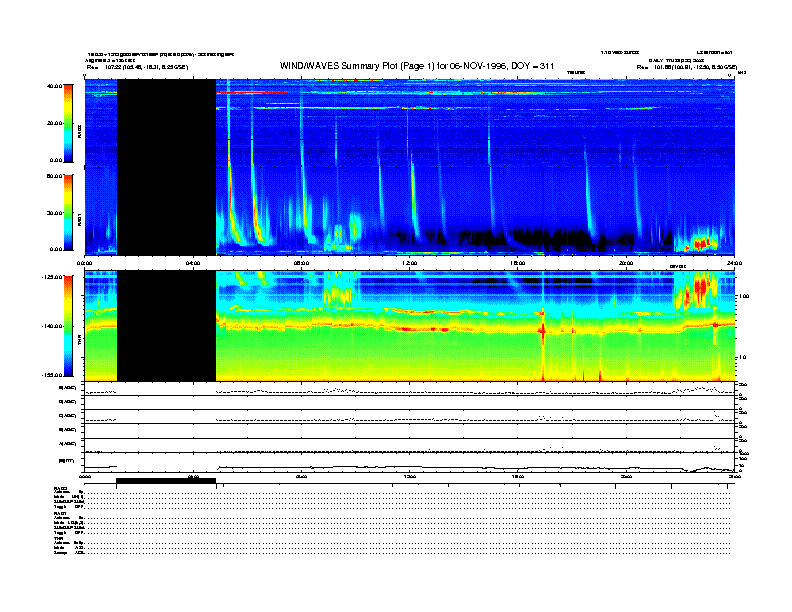Click the RAD1 color scale bar
Viewport: 792px width, 612px height.
pyautogui.click(x=68, y=212)
